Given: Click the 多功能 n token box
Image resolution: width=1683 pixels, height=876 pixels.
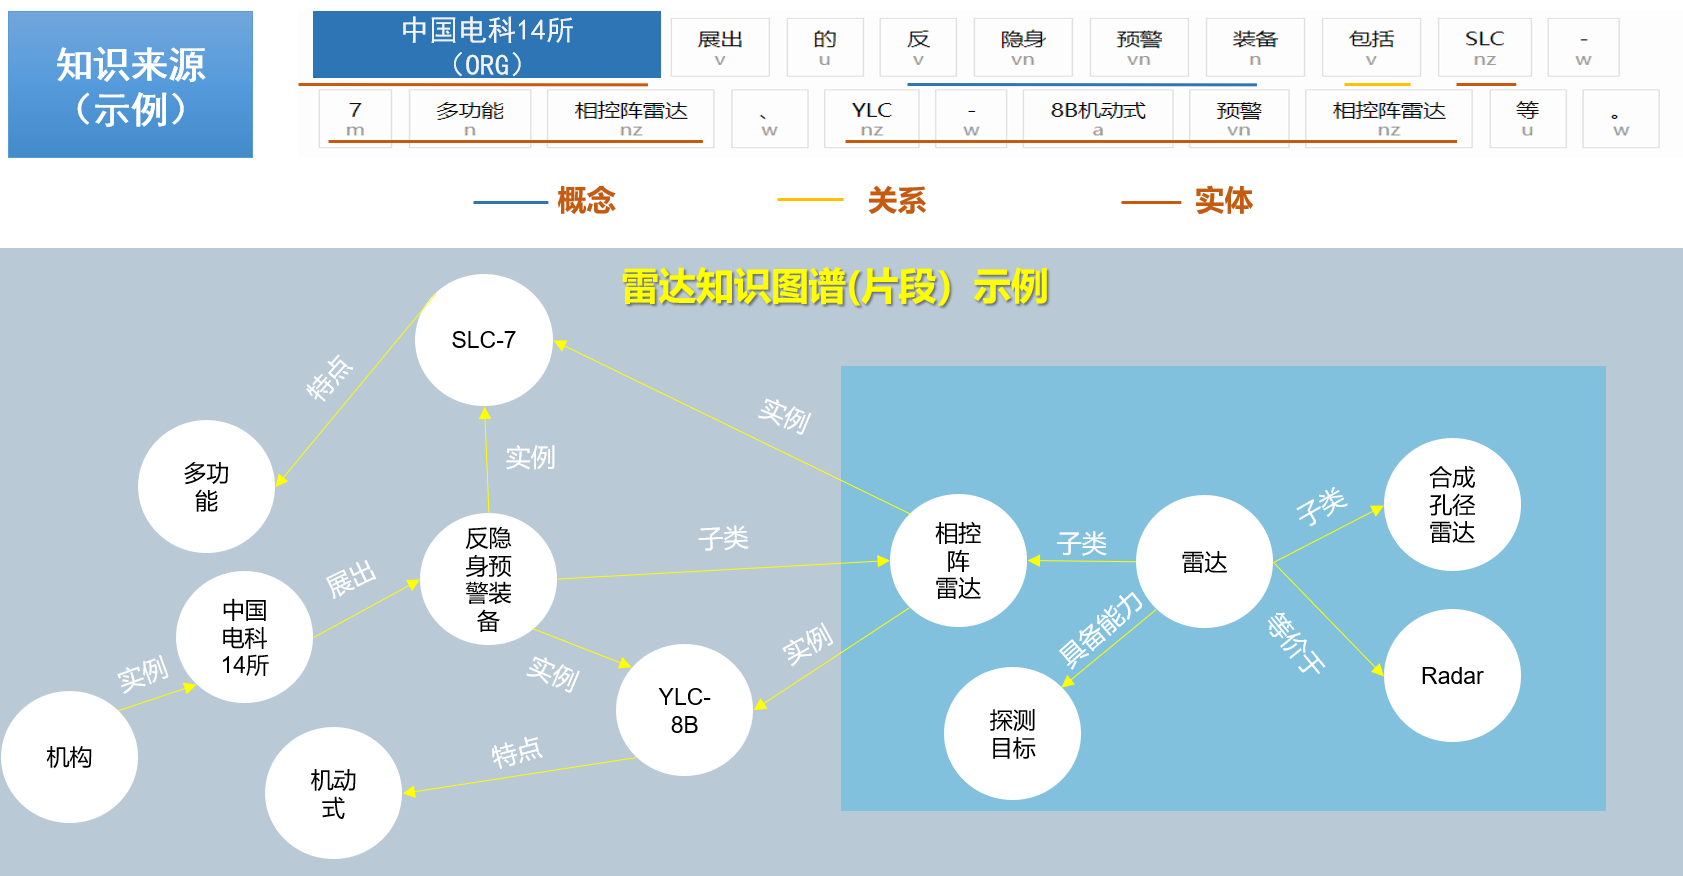Looking at the screenshot, I should pos(470,119).
